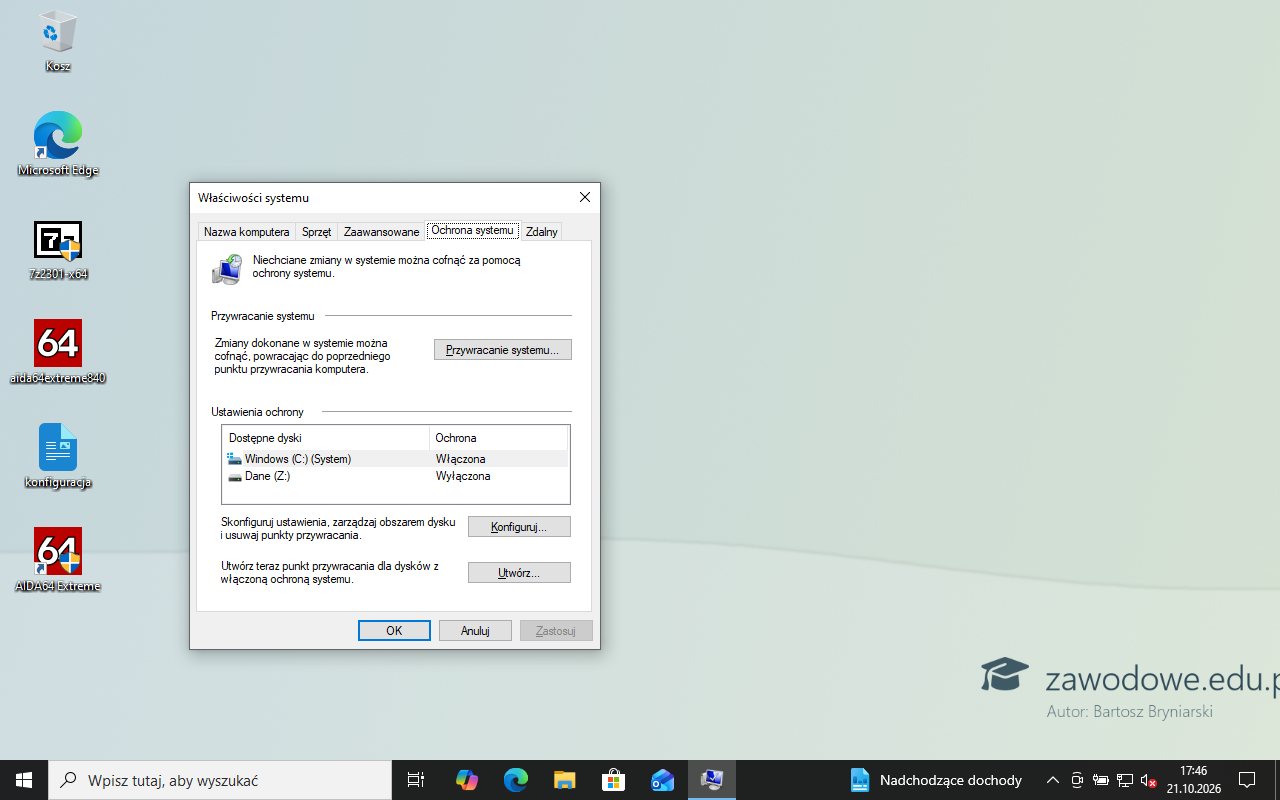This screenshot has height=800, width=1280.
Task: Click the battery tray icon
Action: pos(1101,780)
